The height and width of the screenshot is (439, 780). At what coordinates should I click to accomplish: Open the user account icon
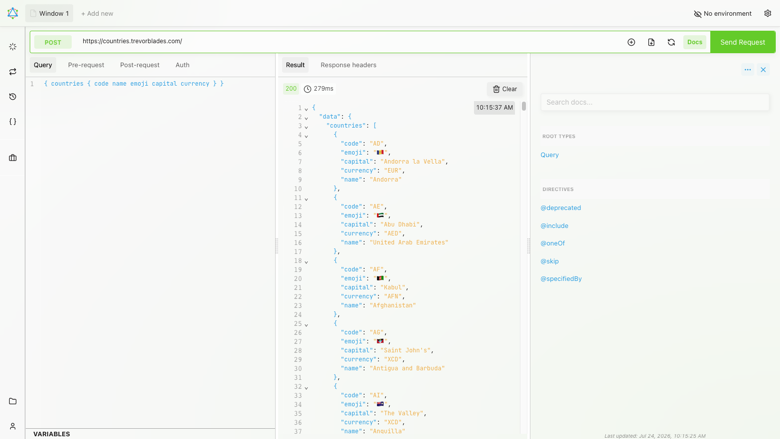pyautogui.click(x=13, y=426)
